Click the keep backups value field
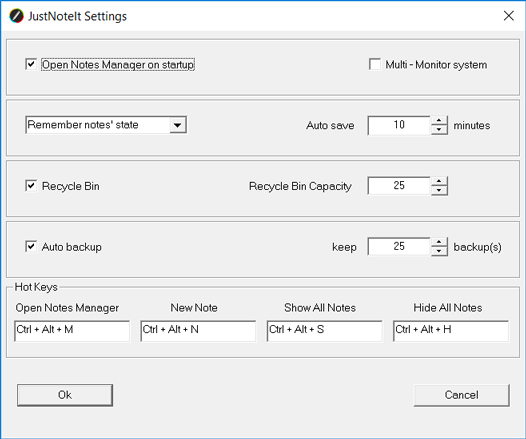This screenshot has height=439, width=526. tap(399, 247)
